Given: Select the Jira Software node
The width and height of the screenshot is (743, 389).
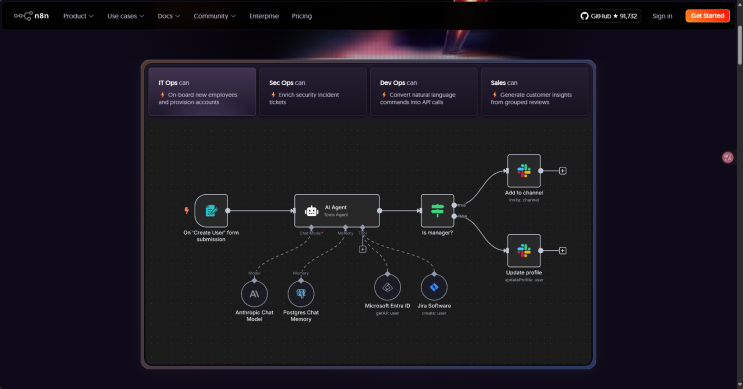Looking at the screenshot, I should coord(434,287).
